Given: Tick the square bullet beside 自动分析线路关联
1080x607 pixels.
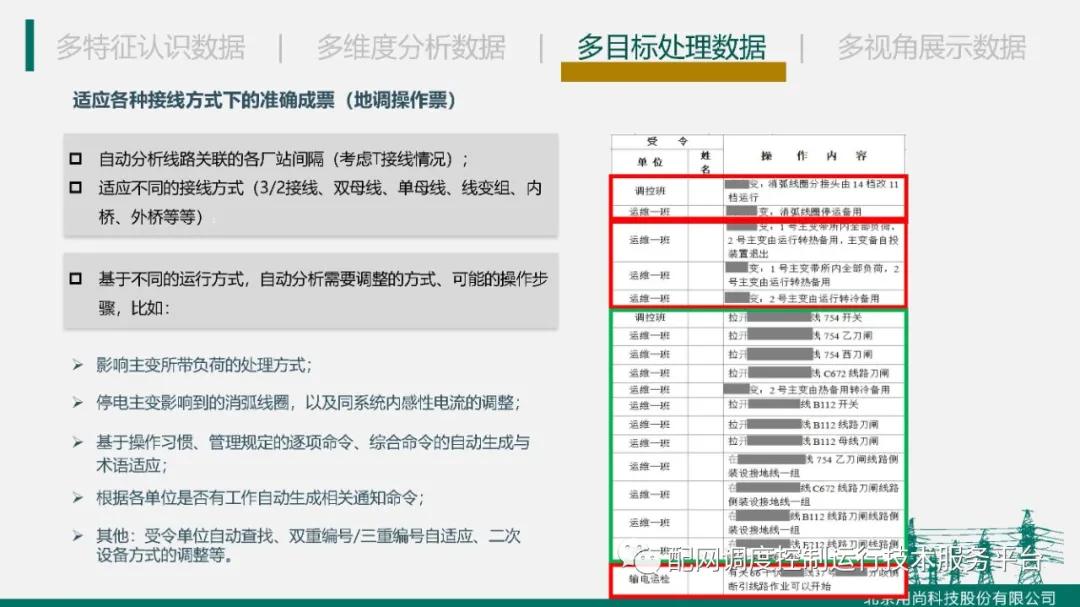Looking at the screenshot, I should (x=76, y=159).
